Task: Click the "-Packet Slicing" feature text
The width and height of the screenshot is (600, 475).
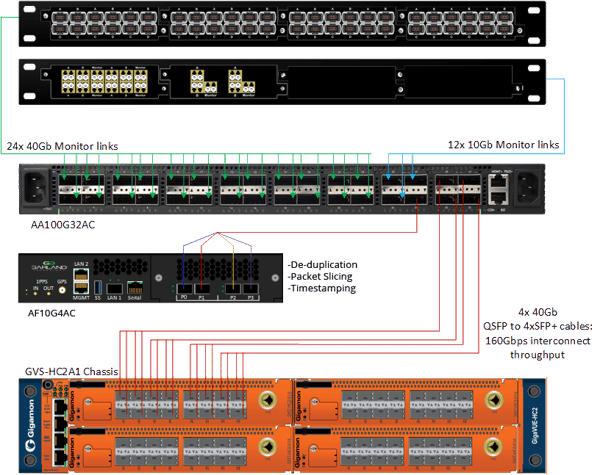Action: coord(320,276)
